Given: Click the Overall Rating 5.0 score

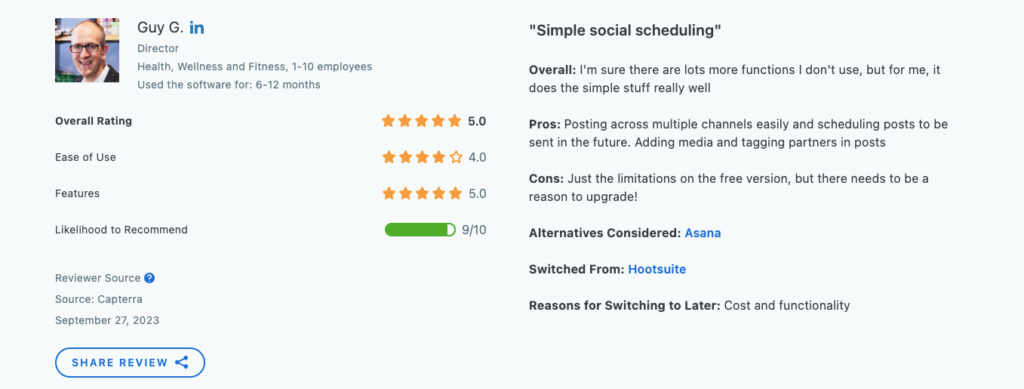Looking at the screenshot, I should coord(477,121).
